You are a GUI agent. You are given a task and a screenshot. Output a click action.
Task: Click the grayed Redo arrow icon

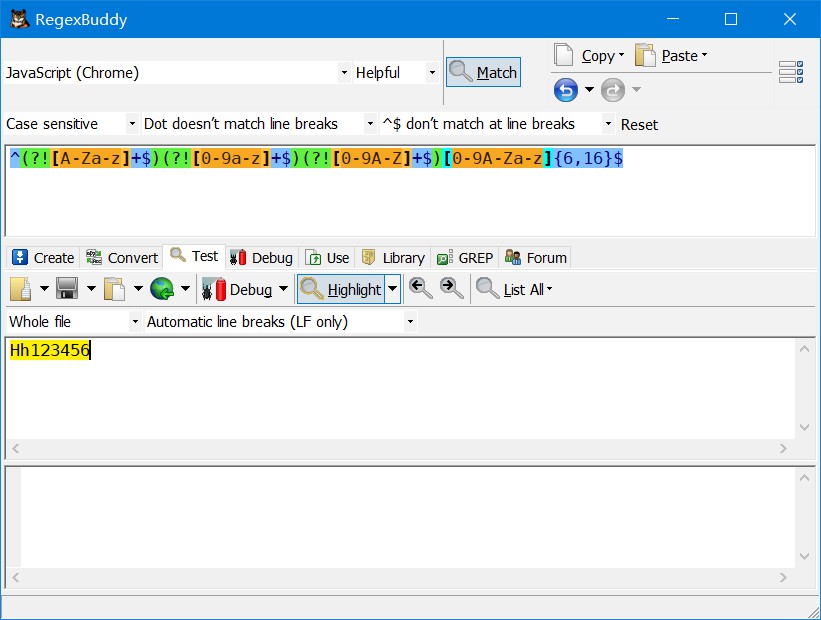pos(613,90)
